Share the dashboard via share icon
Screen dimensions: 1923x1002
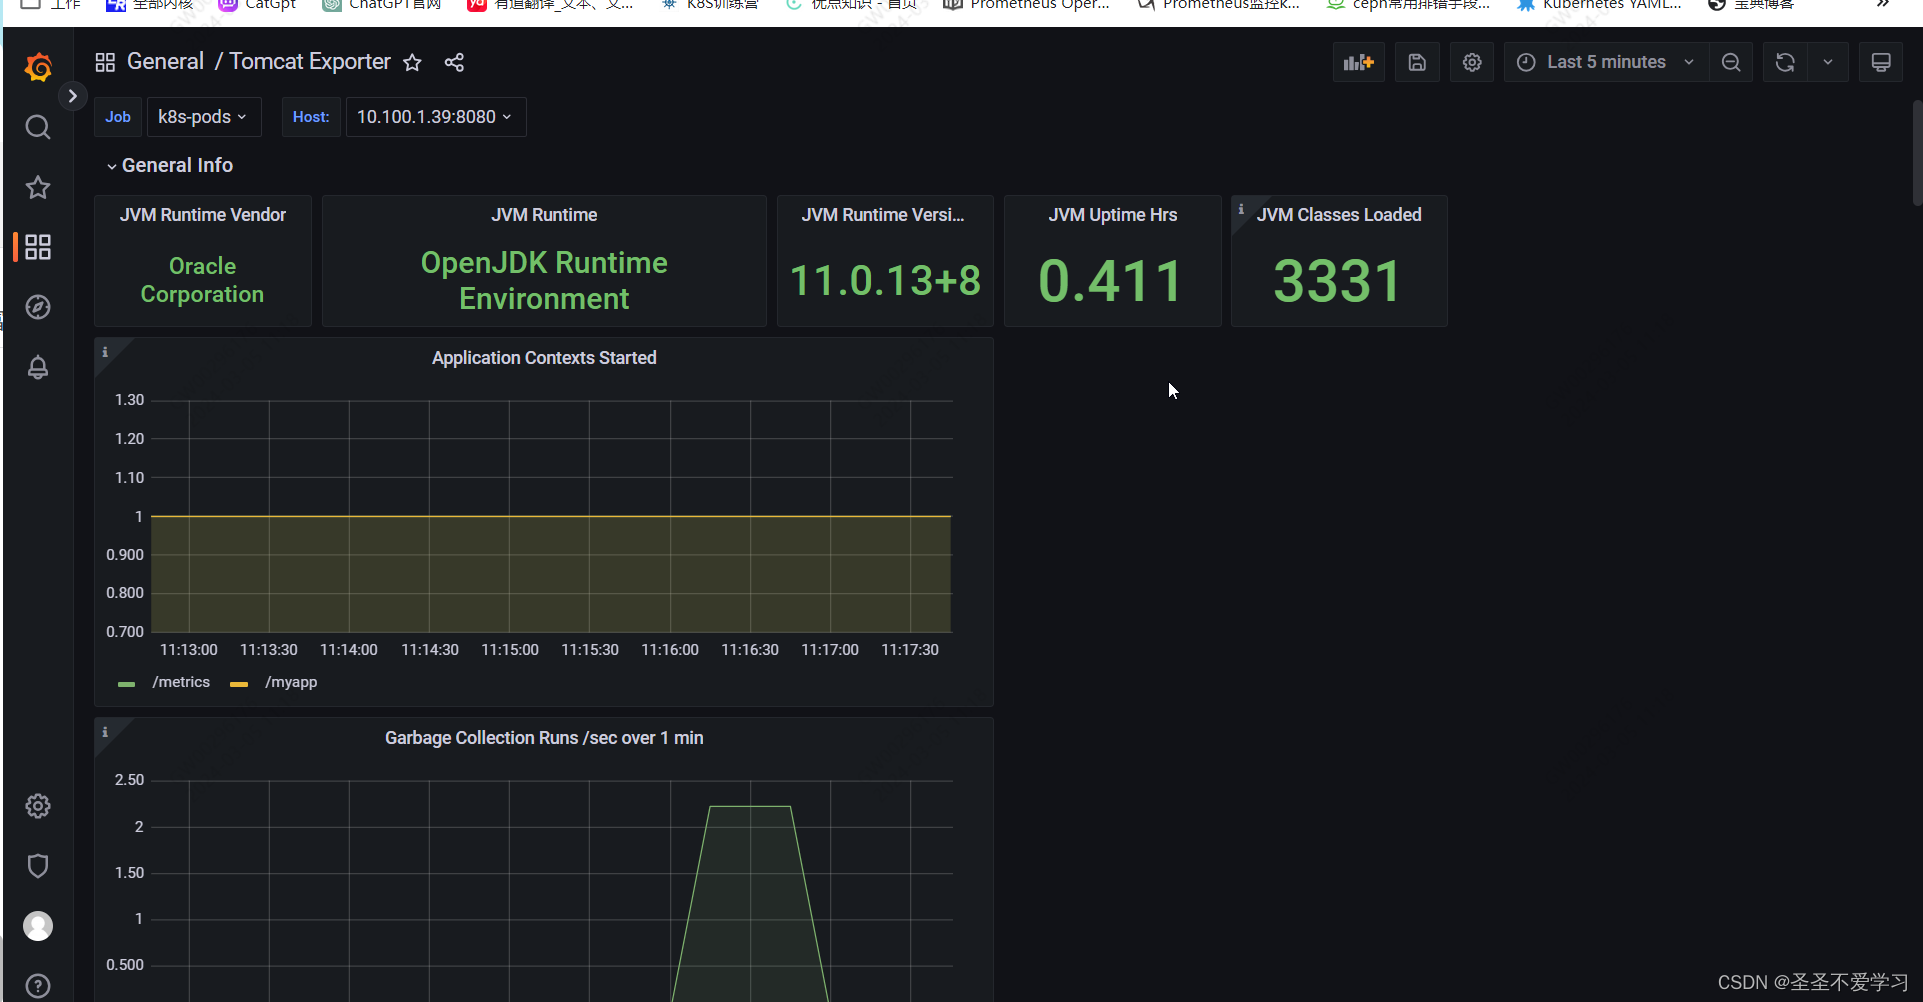(x=454, y=62)
